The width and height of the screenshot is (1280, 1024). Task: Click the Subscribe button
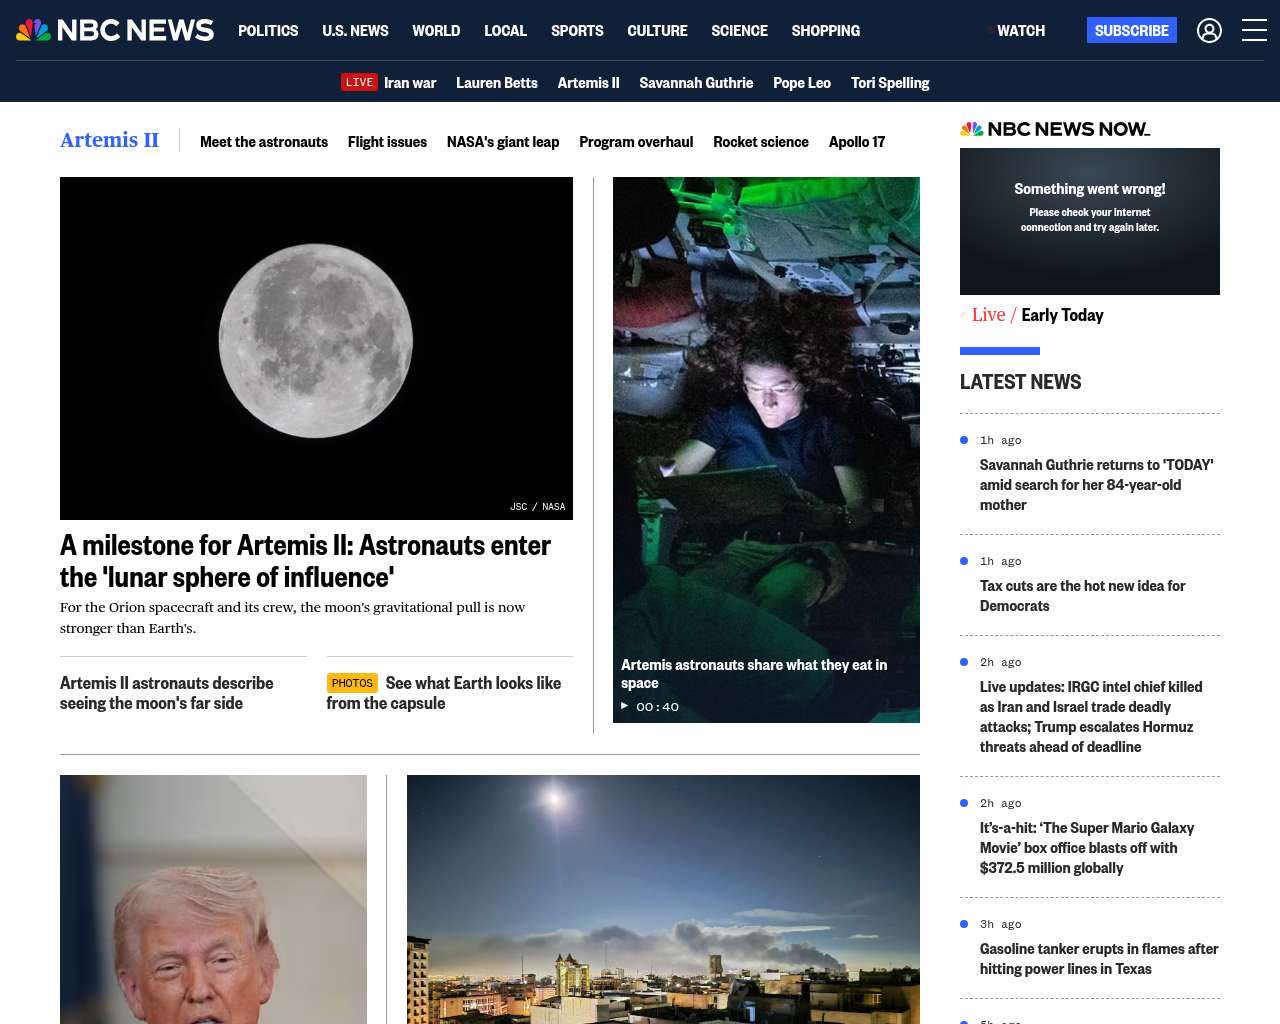pyautogui.click(x=1131, y=31)
